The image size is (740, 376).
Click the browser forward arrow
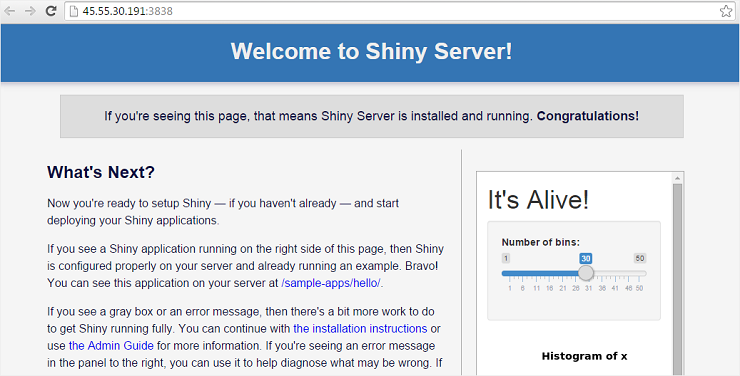[x=30, y=11]
